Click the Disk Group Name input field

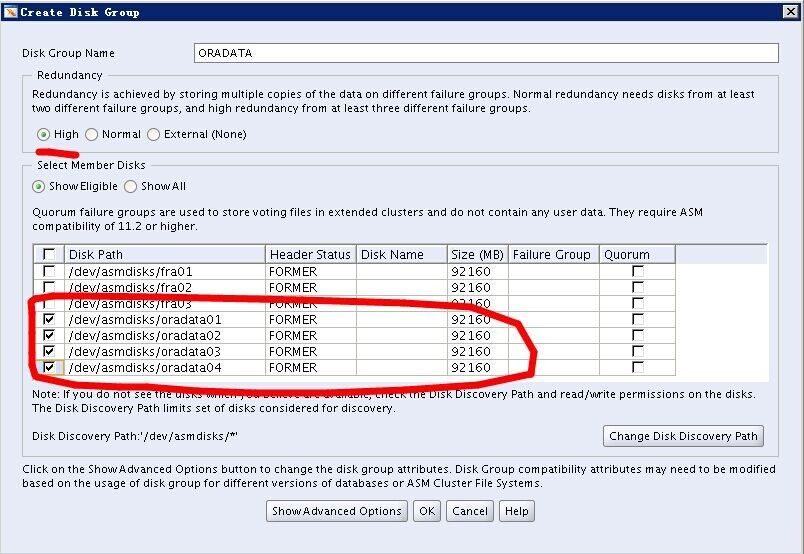coord(485,53)
